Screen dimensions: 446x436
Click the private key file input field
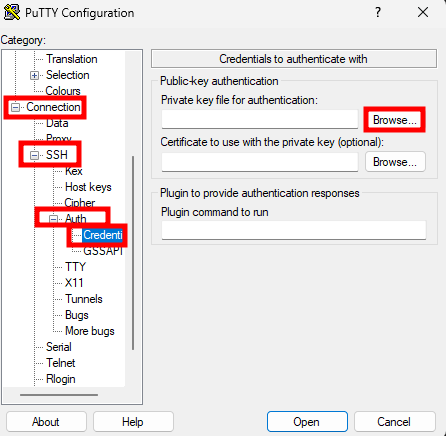tap(260, 119)
